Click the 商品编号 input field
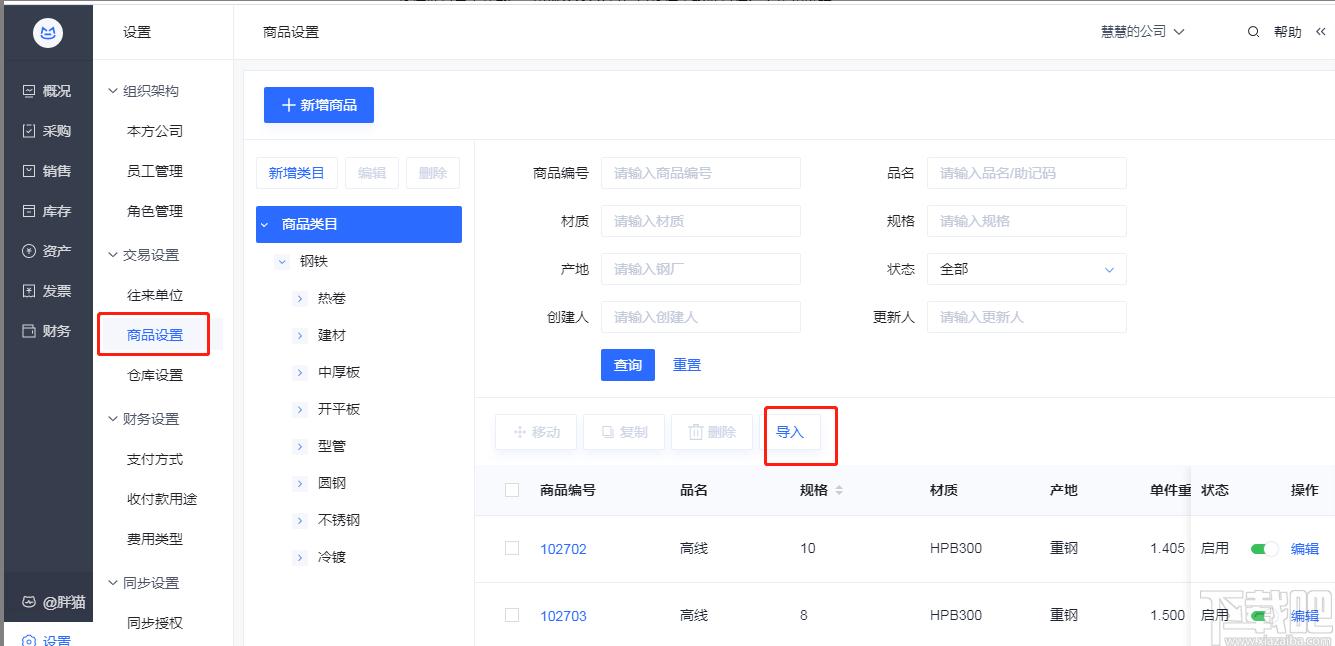The width and height of the screenshot is (1335, 646). pyautogui.click(x=700, y=173)
